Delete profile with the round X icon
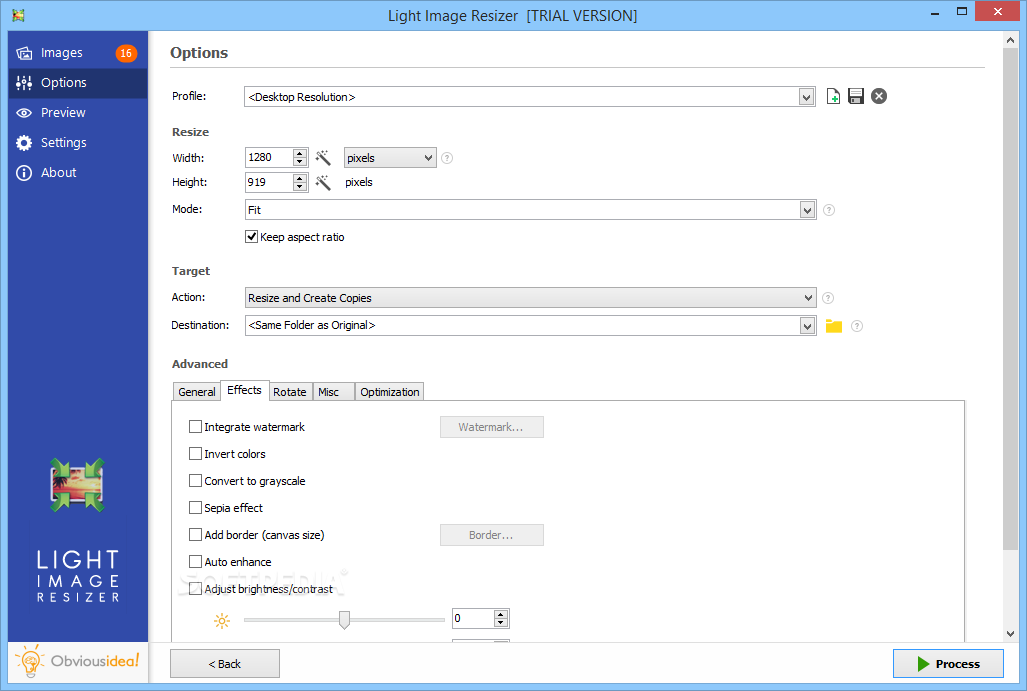Image resolution: width=1027 pixels, height=691 pixels. [879, 96]
